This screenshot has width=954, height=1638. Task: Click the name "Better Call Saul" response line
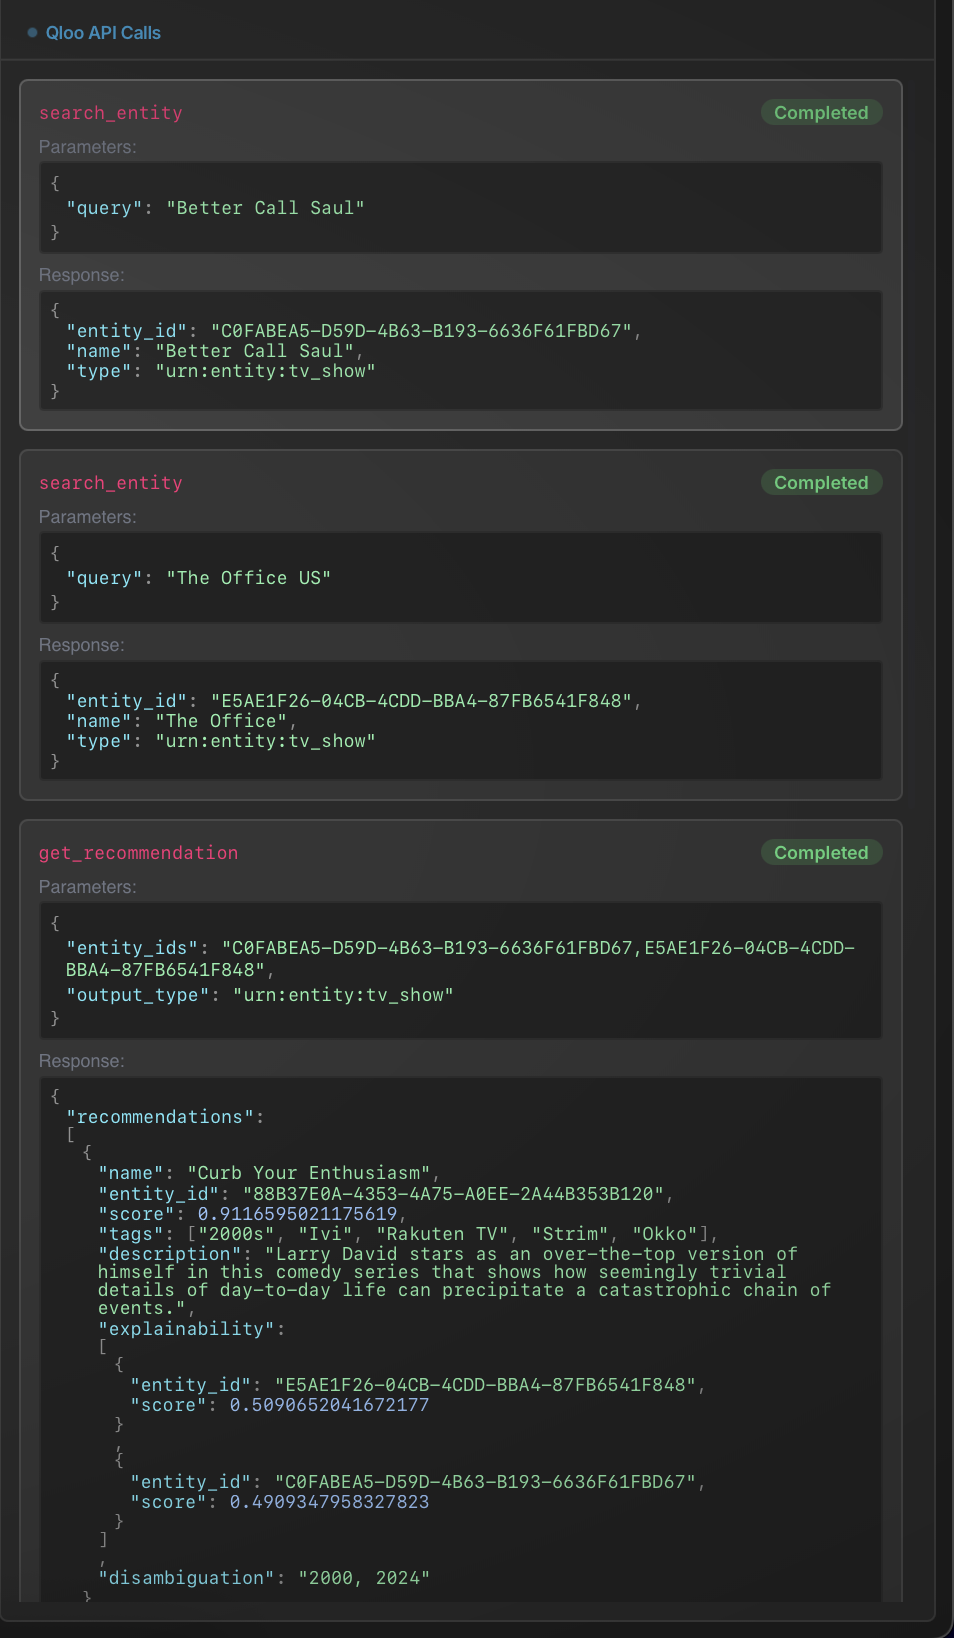[x=215, y=351]
